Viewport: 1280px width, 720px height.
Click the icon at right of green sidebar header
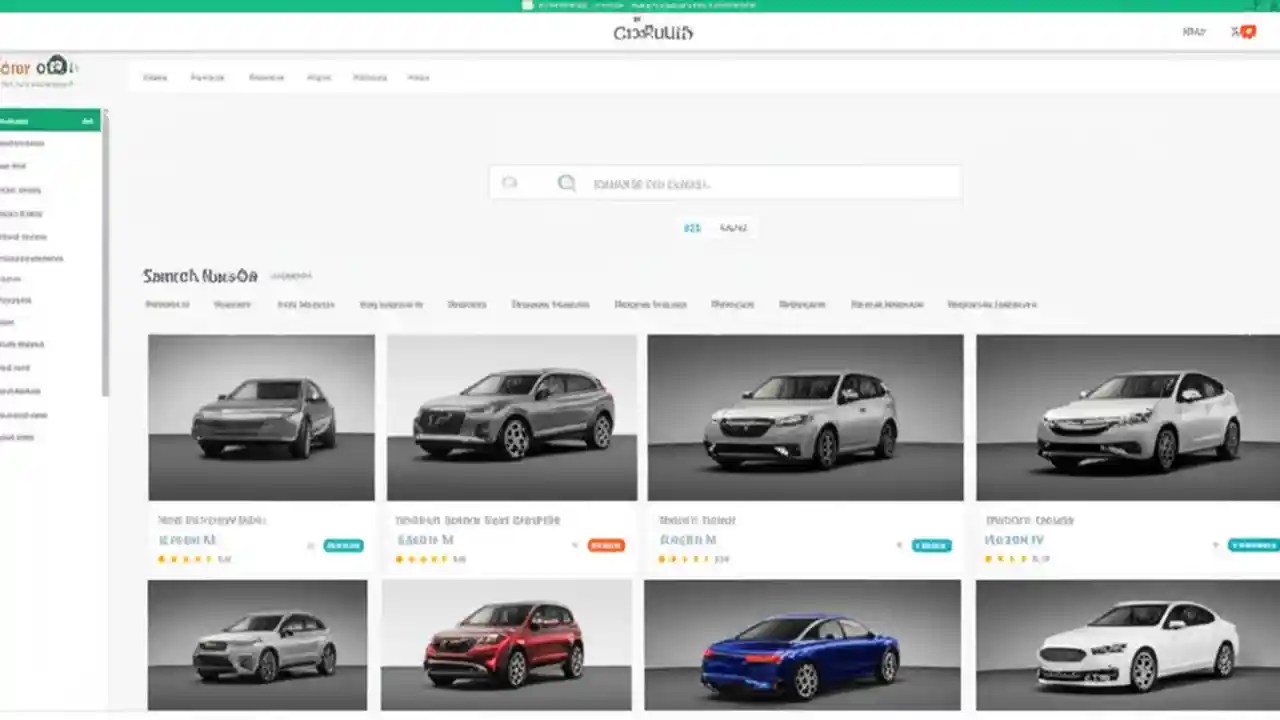point(88,119)
